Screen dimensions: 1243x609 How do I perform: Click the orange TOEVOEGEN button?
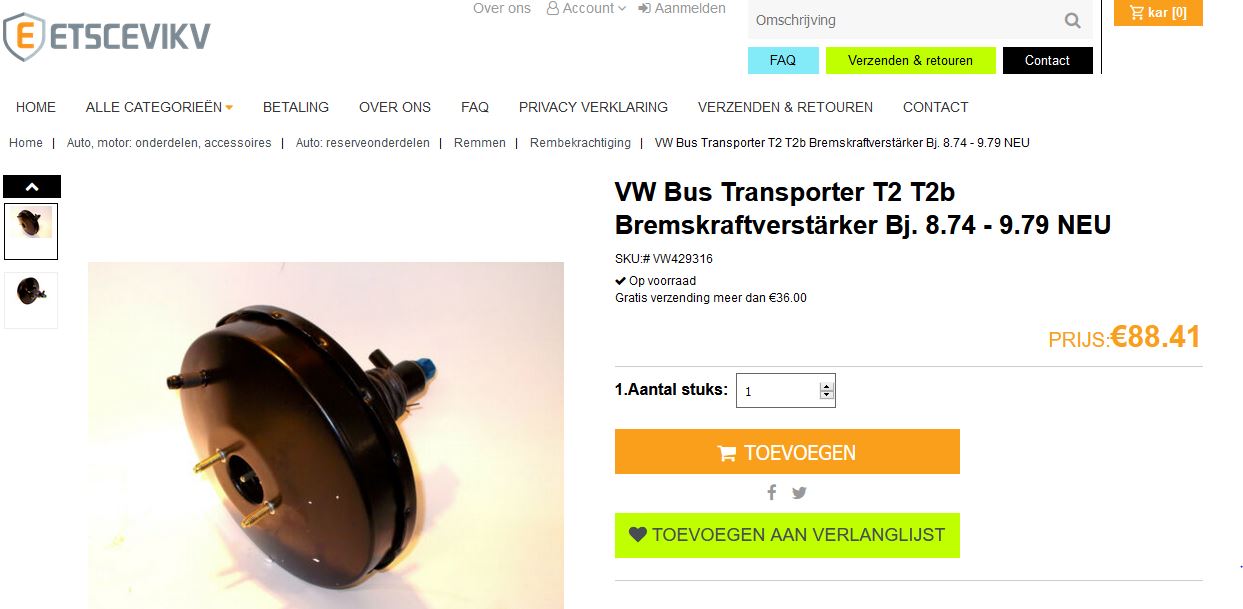pos(787,452)
